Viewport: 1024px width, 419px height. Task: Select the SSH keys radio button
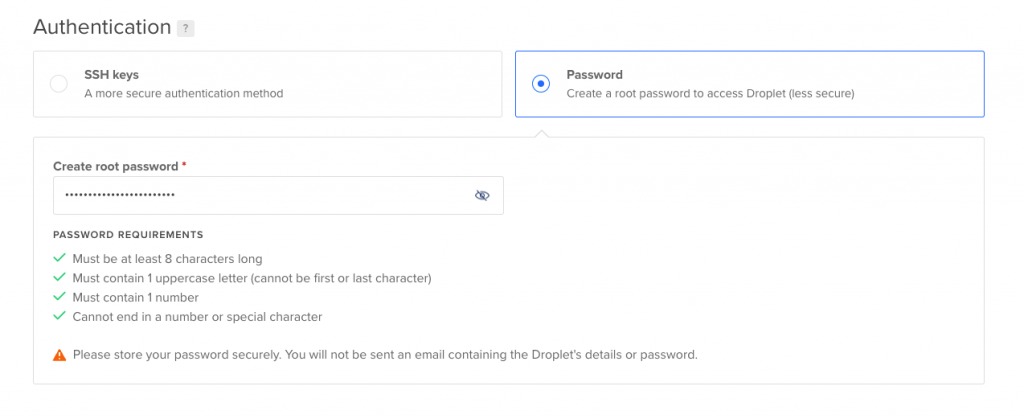coord(59,84)
